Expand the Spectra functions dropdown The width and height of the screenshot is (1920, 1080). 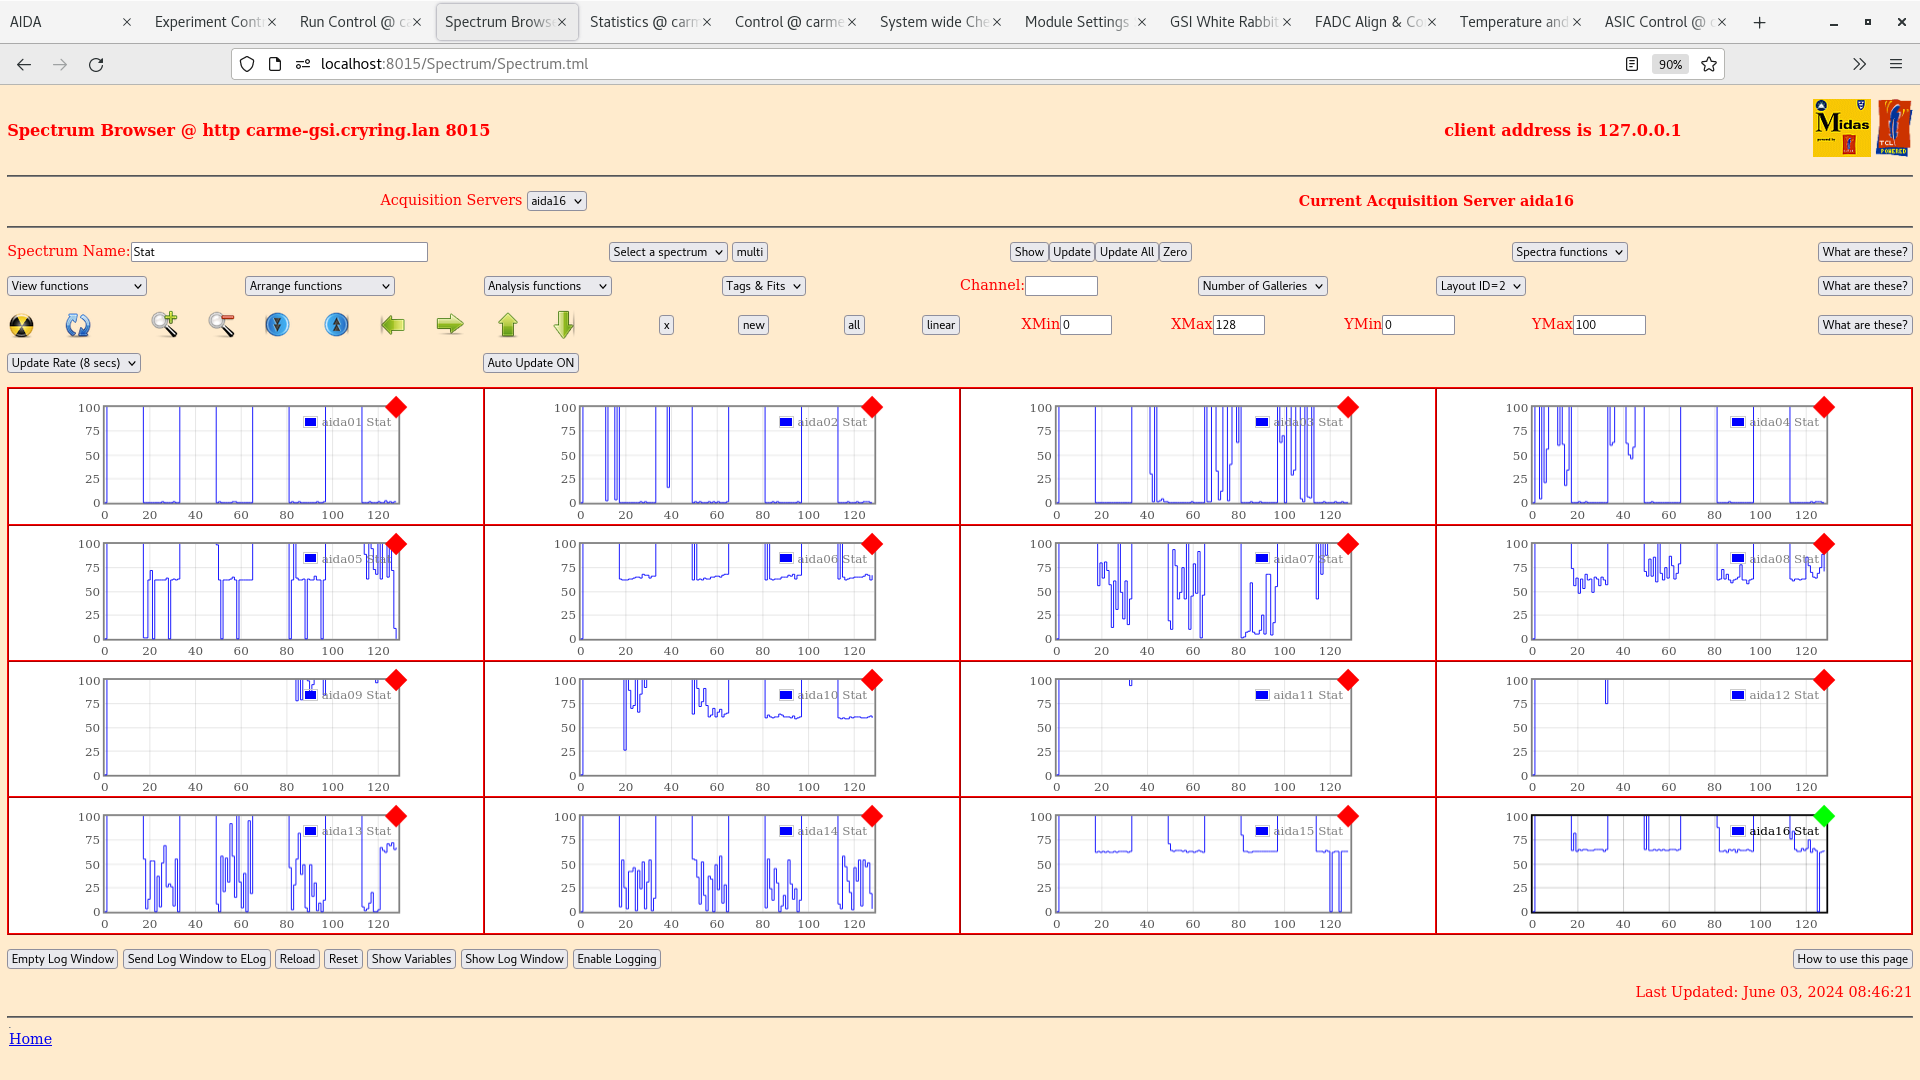tap(1568, 251)
